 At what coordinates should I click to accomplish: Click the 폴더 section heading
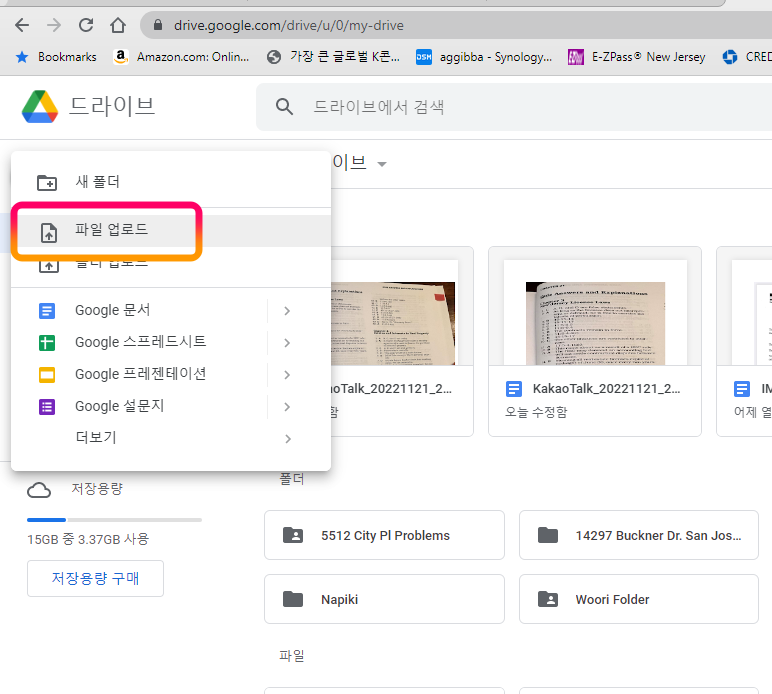[291, 479]
